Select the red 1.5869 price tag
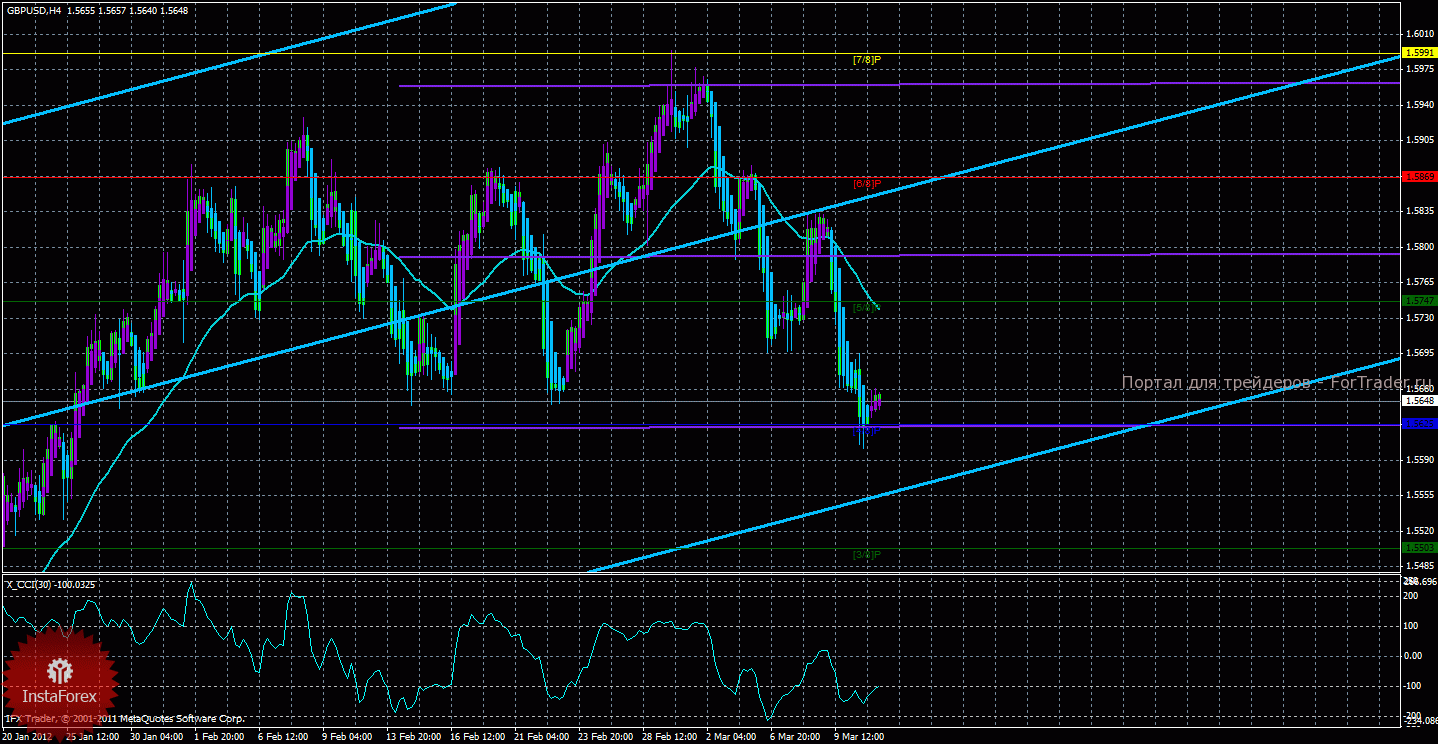The width and height of the screenshot is (1438, 744). [x=1419, y=176]
